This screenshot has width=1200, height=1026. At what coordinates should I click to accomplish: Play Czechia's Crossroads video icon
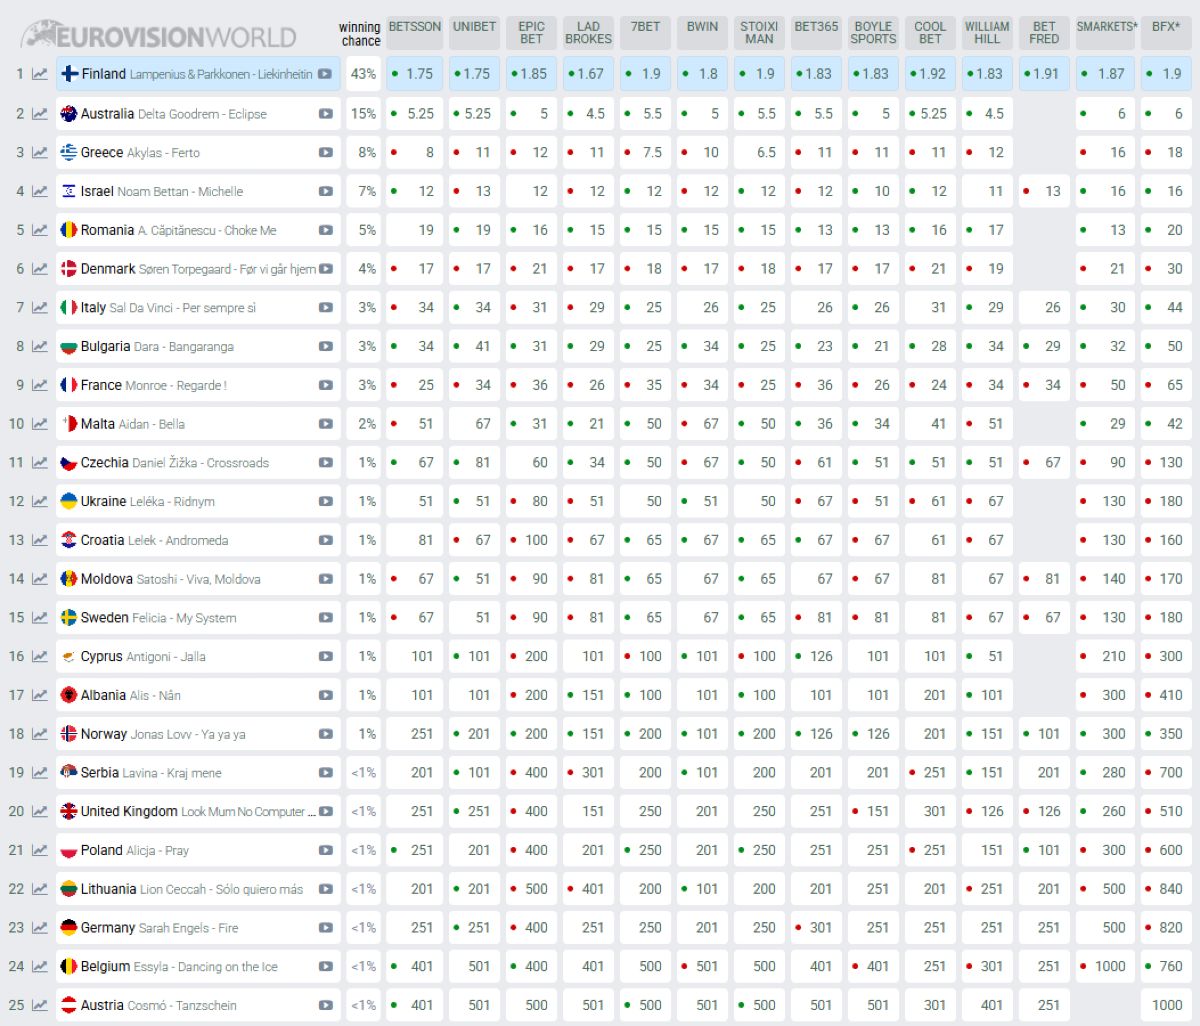coord(325,463)
